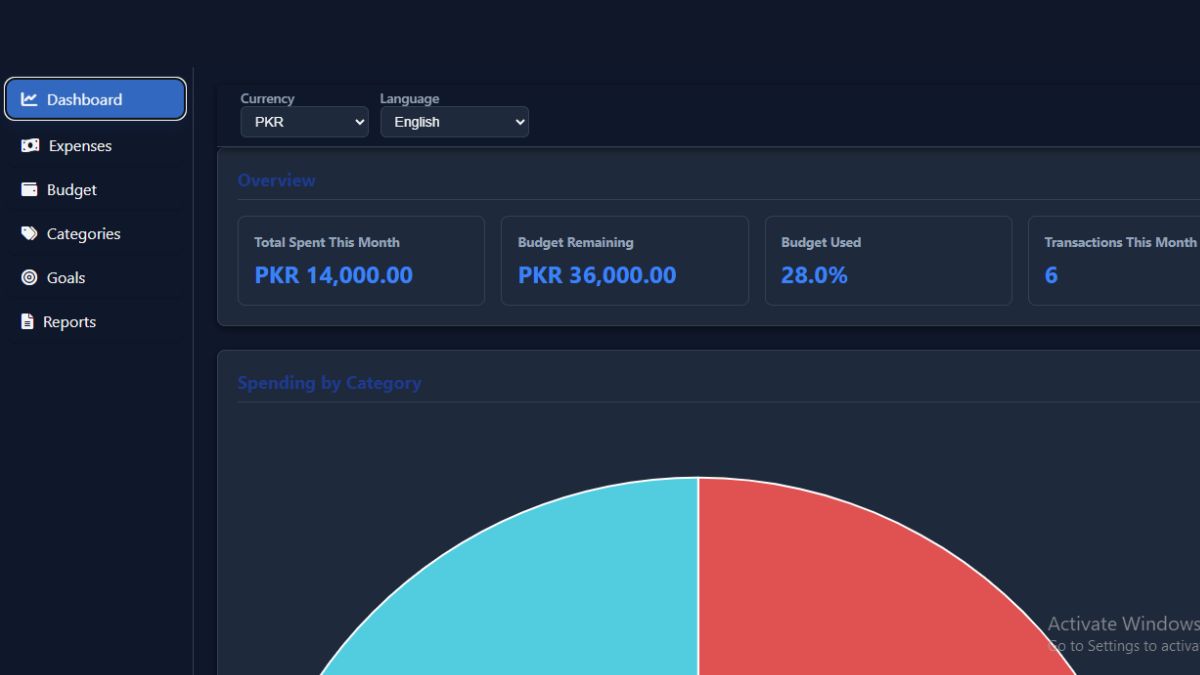Click the Spending by Category heading
Screen dimensions: 1200x675
[x=330, y=383]
